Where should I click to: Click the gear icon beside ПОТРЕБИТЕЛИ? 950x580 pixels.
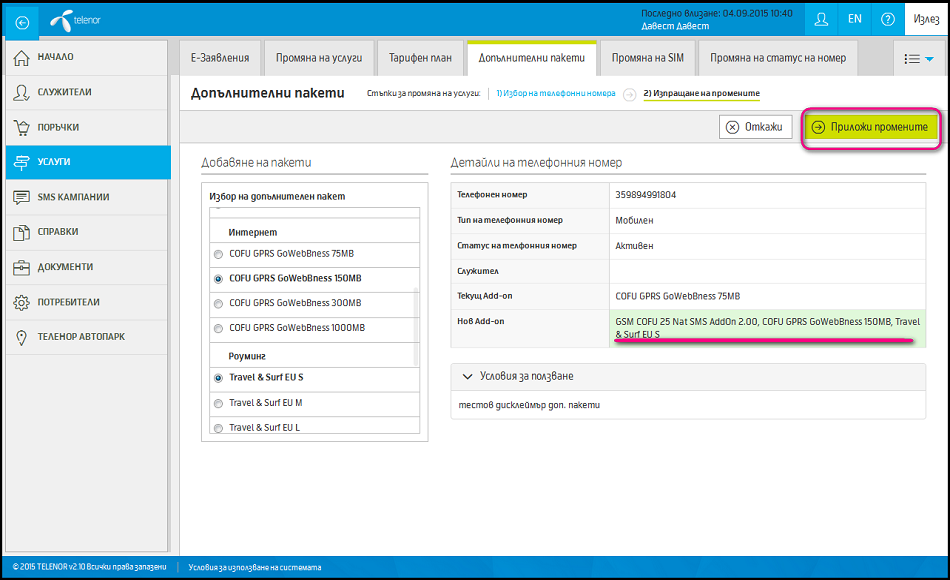(21, 302)
